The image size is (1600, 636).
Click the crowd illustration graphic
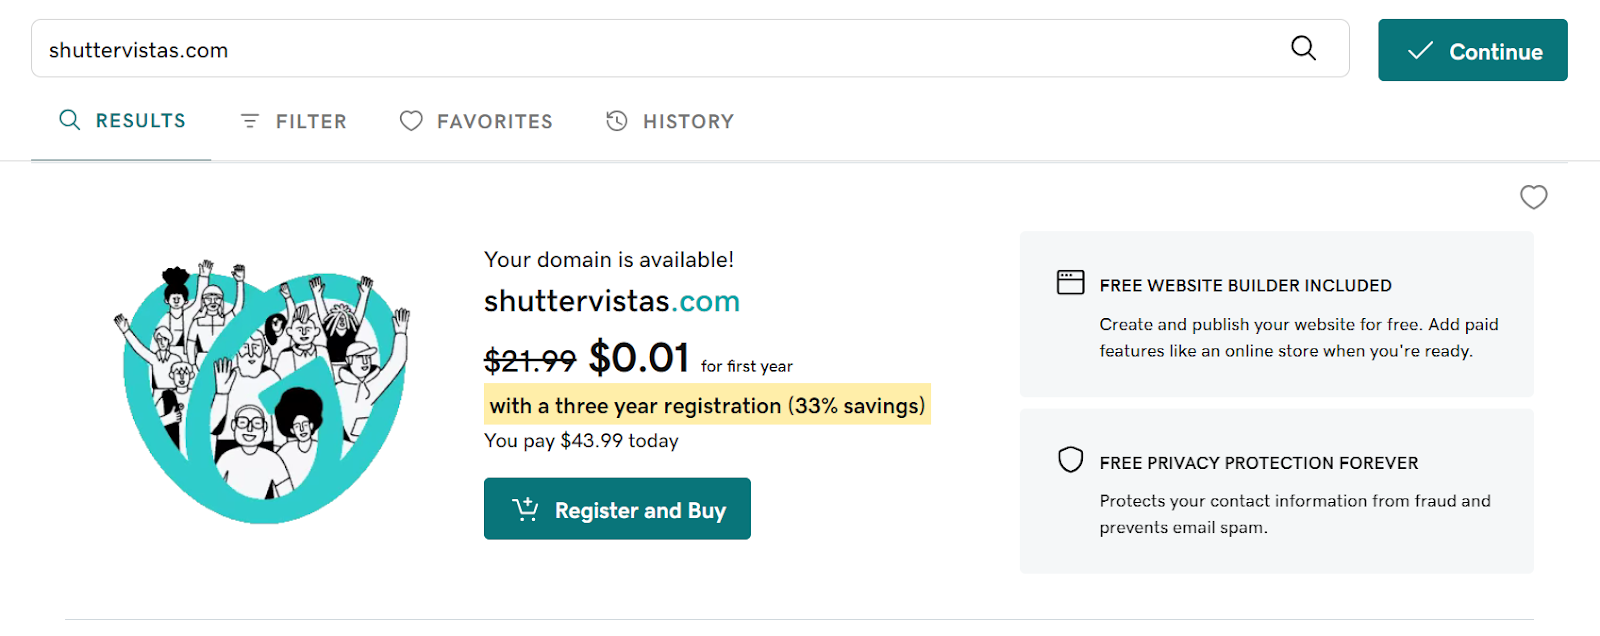click(262, 390)
